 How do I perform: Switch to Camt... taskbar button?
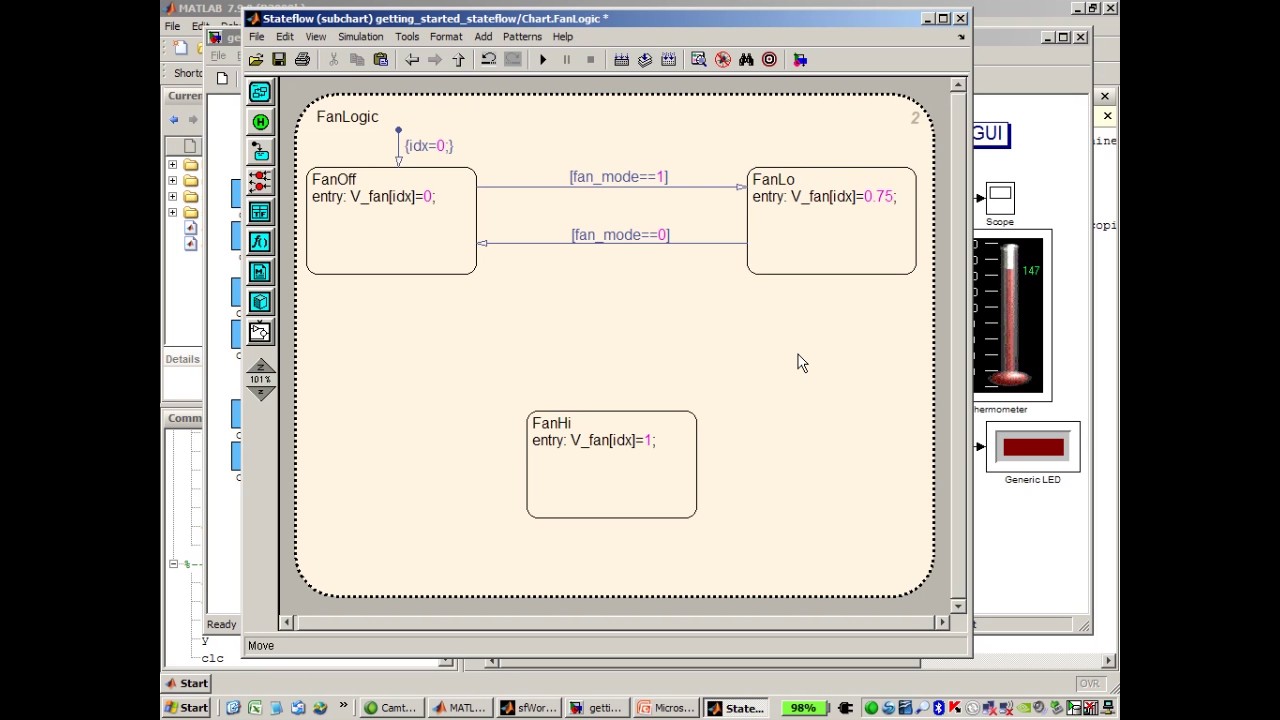click(x=391, y=708)
